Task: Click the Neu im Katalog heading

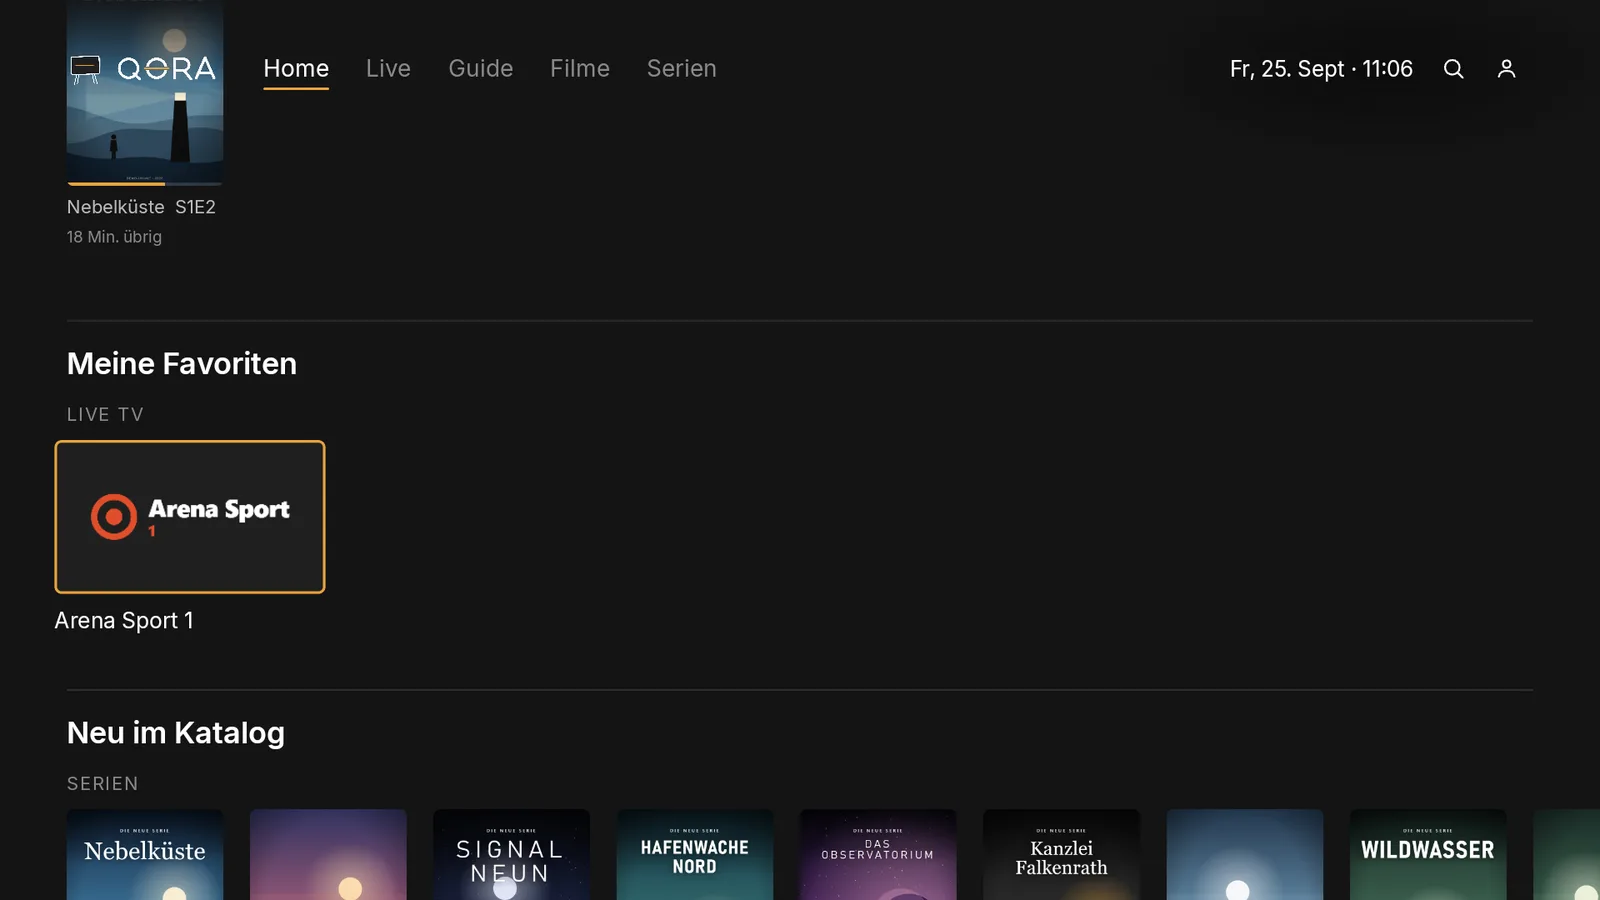Action: coord(176,733)
